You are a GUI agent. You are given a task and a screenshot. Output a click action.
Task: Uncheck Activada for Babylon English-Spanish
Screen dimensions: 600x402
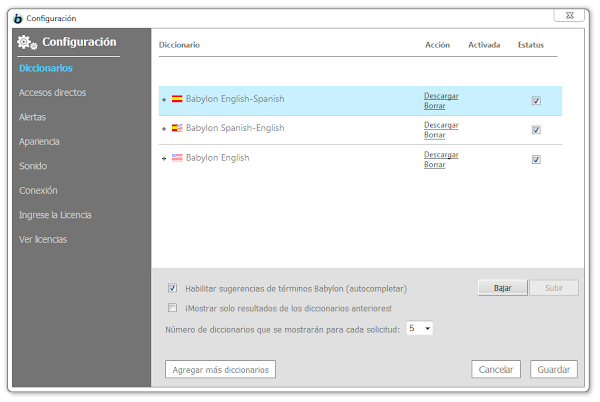pos(536,101)
